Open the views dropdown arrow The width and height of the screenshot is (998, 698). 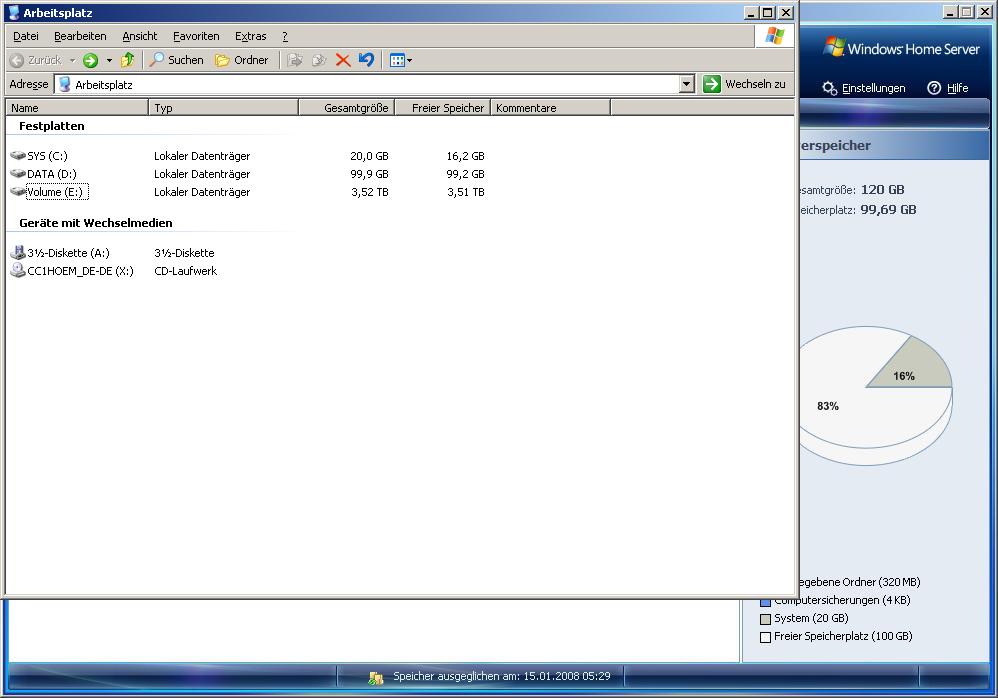tap(409, 60)
